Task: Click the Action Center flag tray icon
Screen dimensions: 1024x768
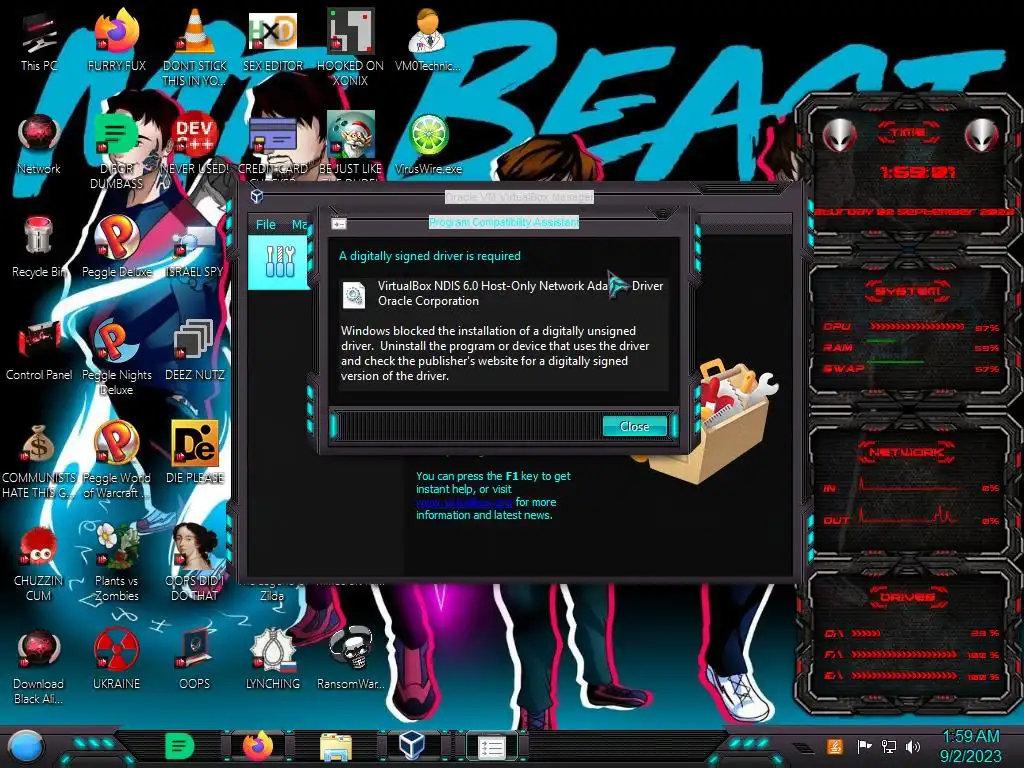Action: 864,746
